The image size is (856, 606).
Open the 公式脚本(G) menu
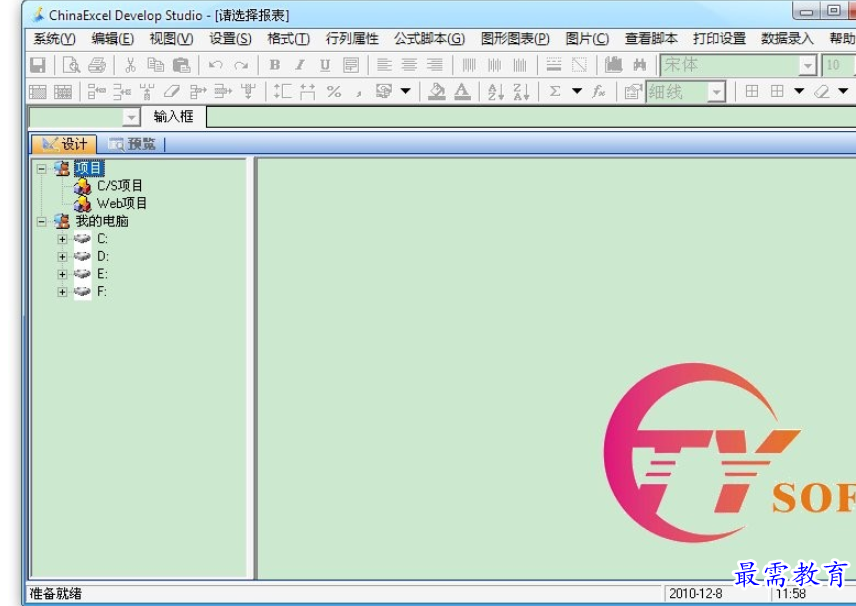430,39
